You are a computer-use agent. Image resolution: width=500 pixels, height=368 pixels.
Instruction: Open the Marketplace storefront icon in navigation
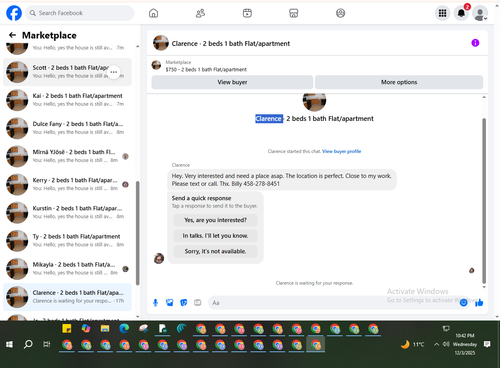pos(294,13)
